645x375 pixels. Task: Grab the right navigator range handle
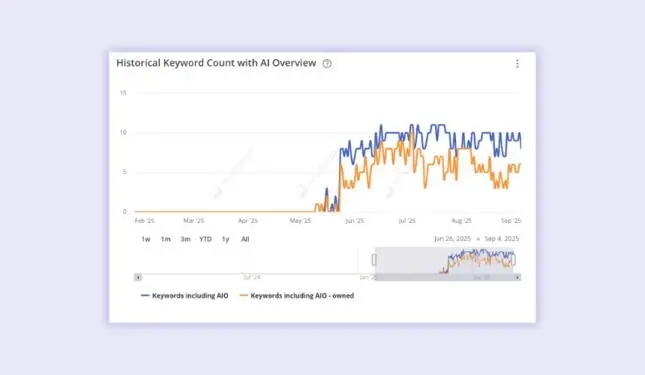pyautogui.click(x=513, y=260)
